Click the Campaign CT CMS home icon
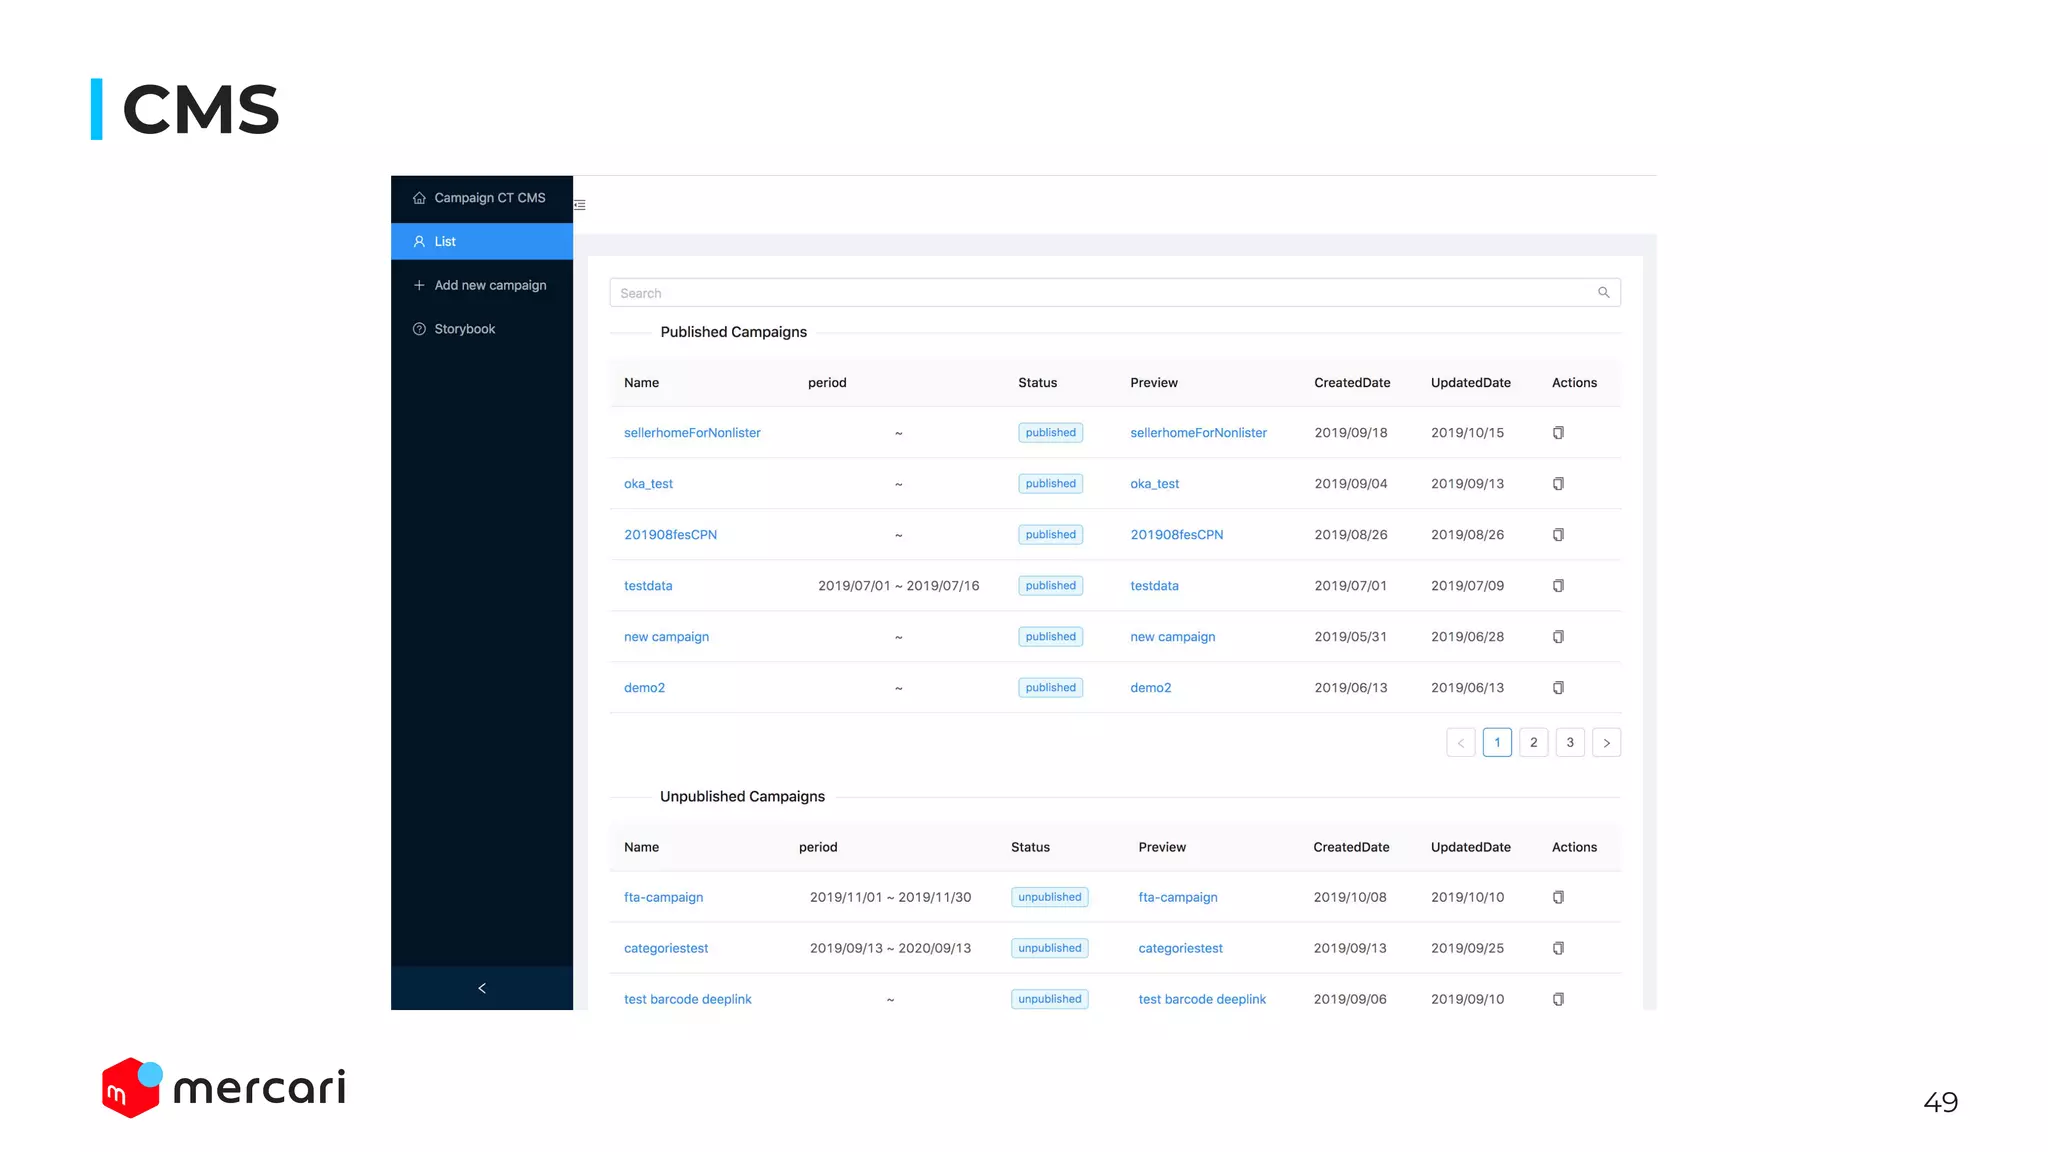Viewport: 2048px width, 1152px height. 419,198
